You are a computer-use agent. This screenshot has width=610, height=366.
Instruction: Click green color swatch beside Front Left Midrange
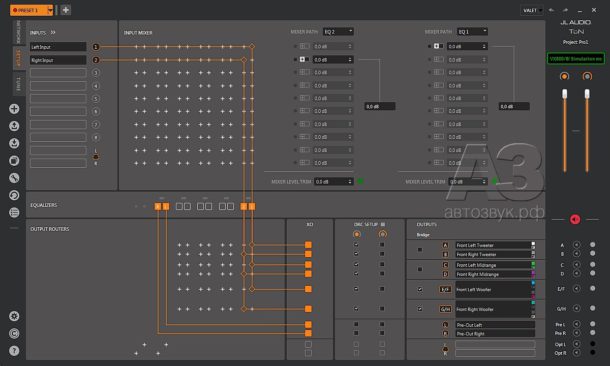coord(533,264)
